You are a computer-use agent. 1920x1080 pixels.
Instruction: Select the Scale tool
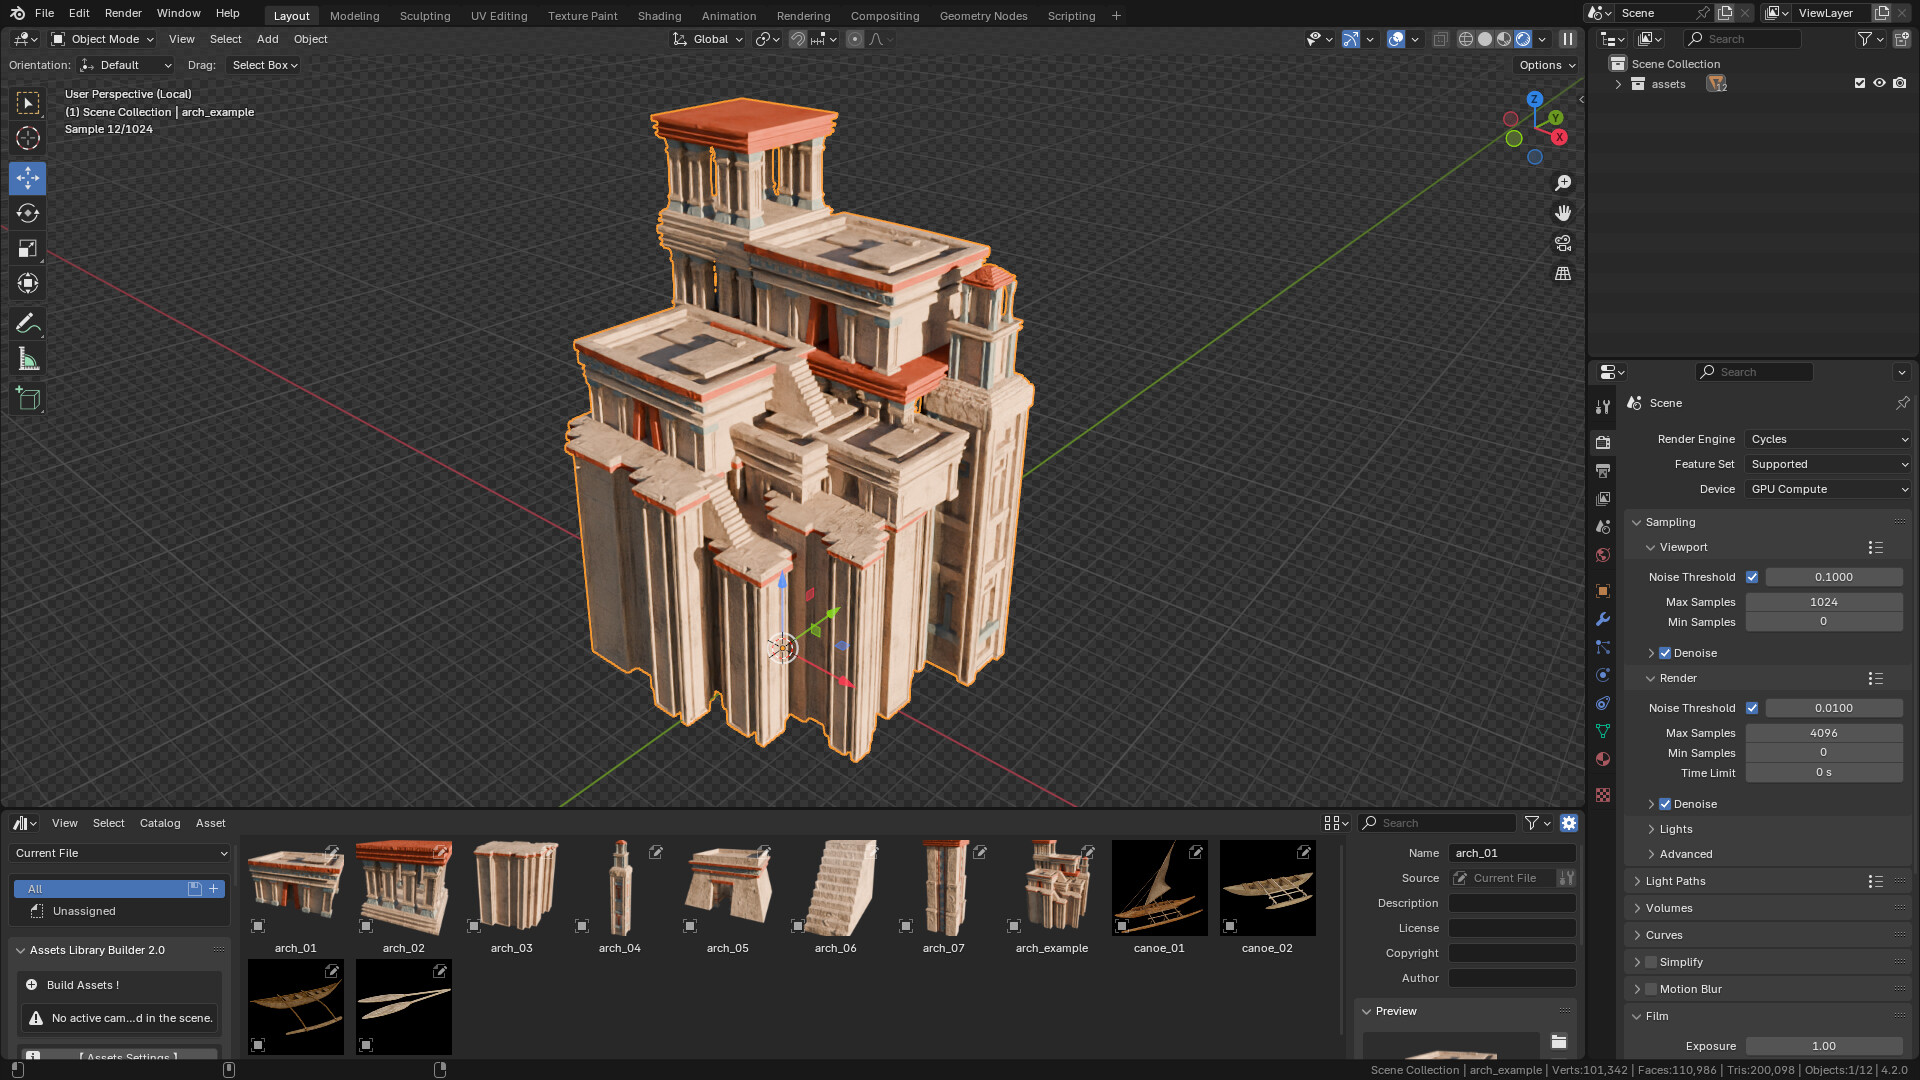tap(28, 248)
